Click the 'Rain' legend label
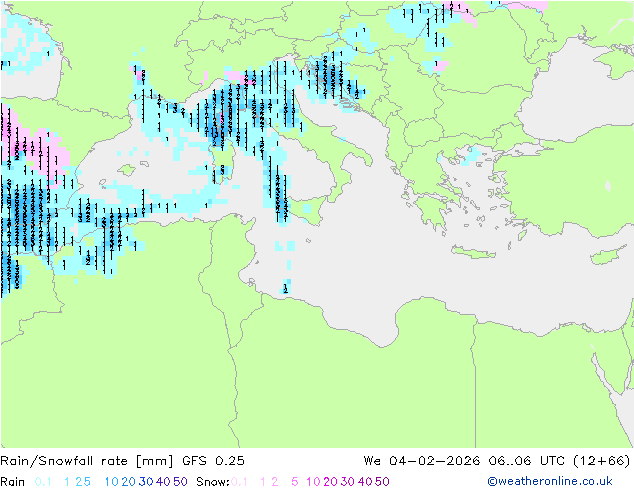Screen dimensions: 634x490 click(x=13, y=482)
